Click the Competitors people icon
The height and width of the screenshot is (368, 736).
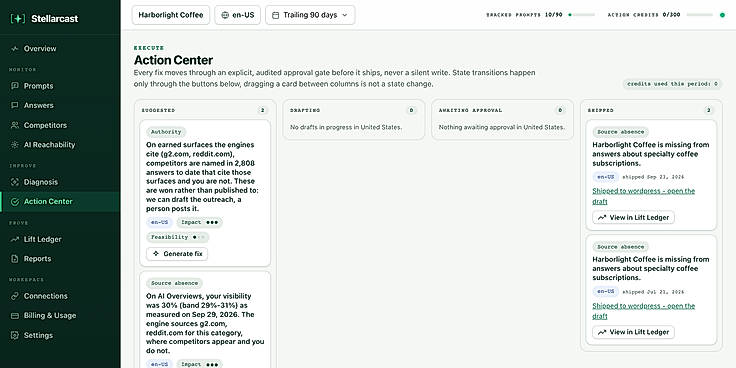(15, 125)
